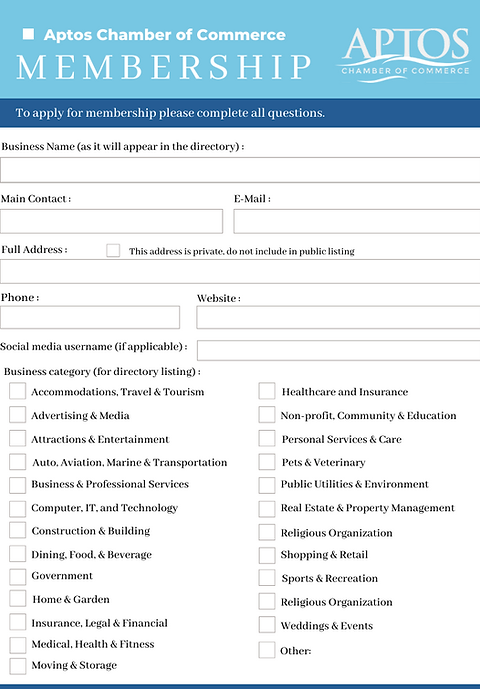Tick Real Estate & Property Management checkbox

coord(267,509)
